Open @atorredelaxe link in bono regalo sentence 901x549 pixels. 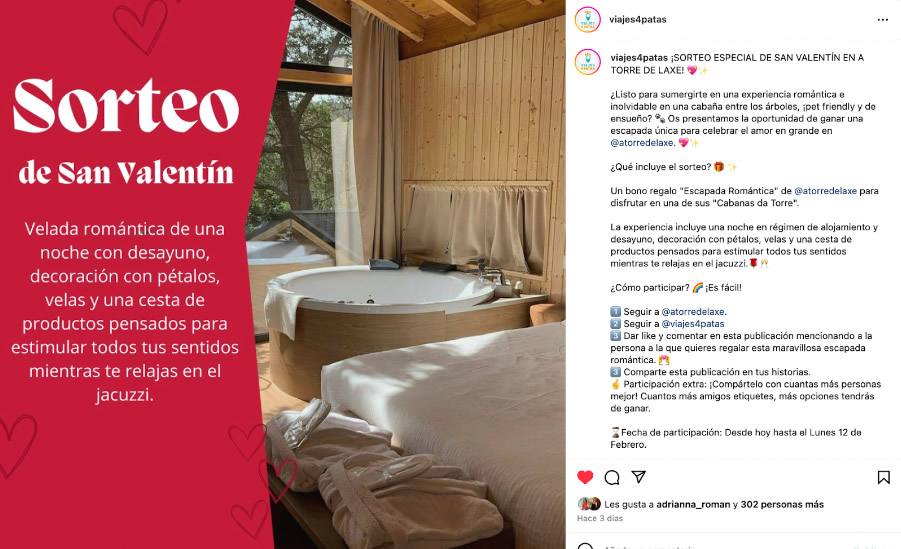(x=825, y=191)
